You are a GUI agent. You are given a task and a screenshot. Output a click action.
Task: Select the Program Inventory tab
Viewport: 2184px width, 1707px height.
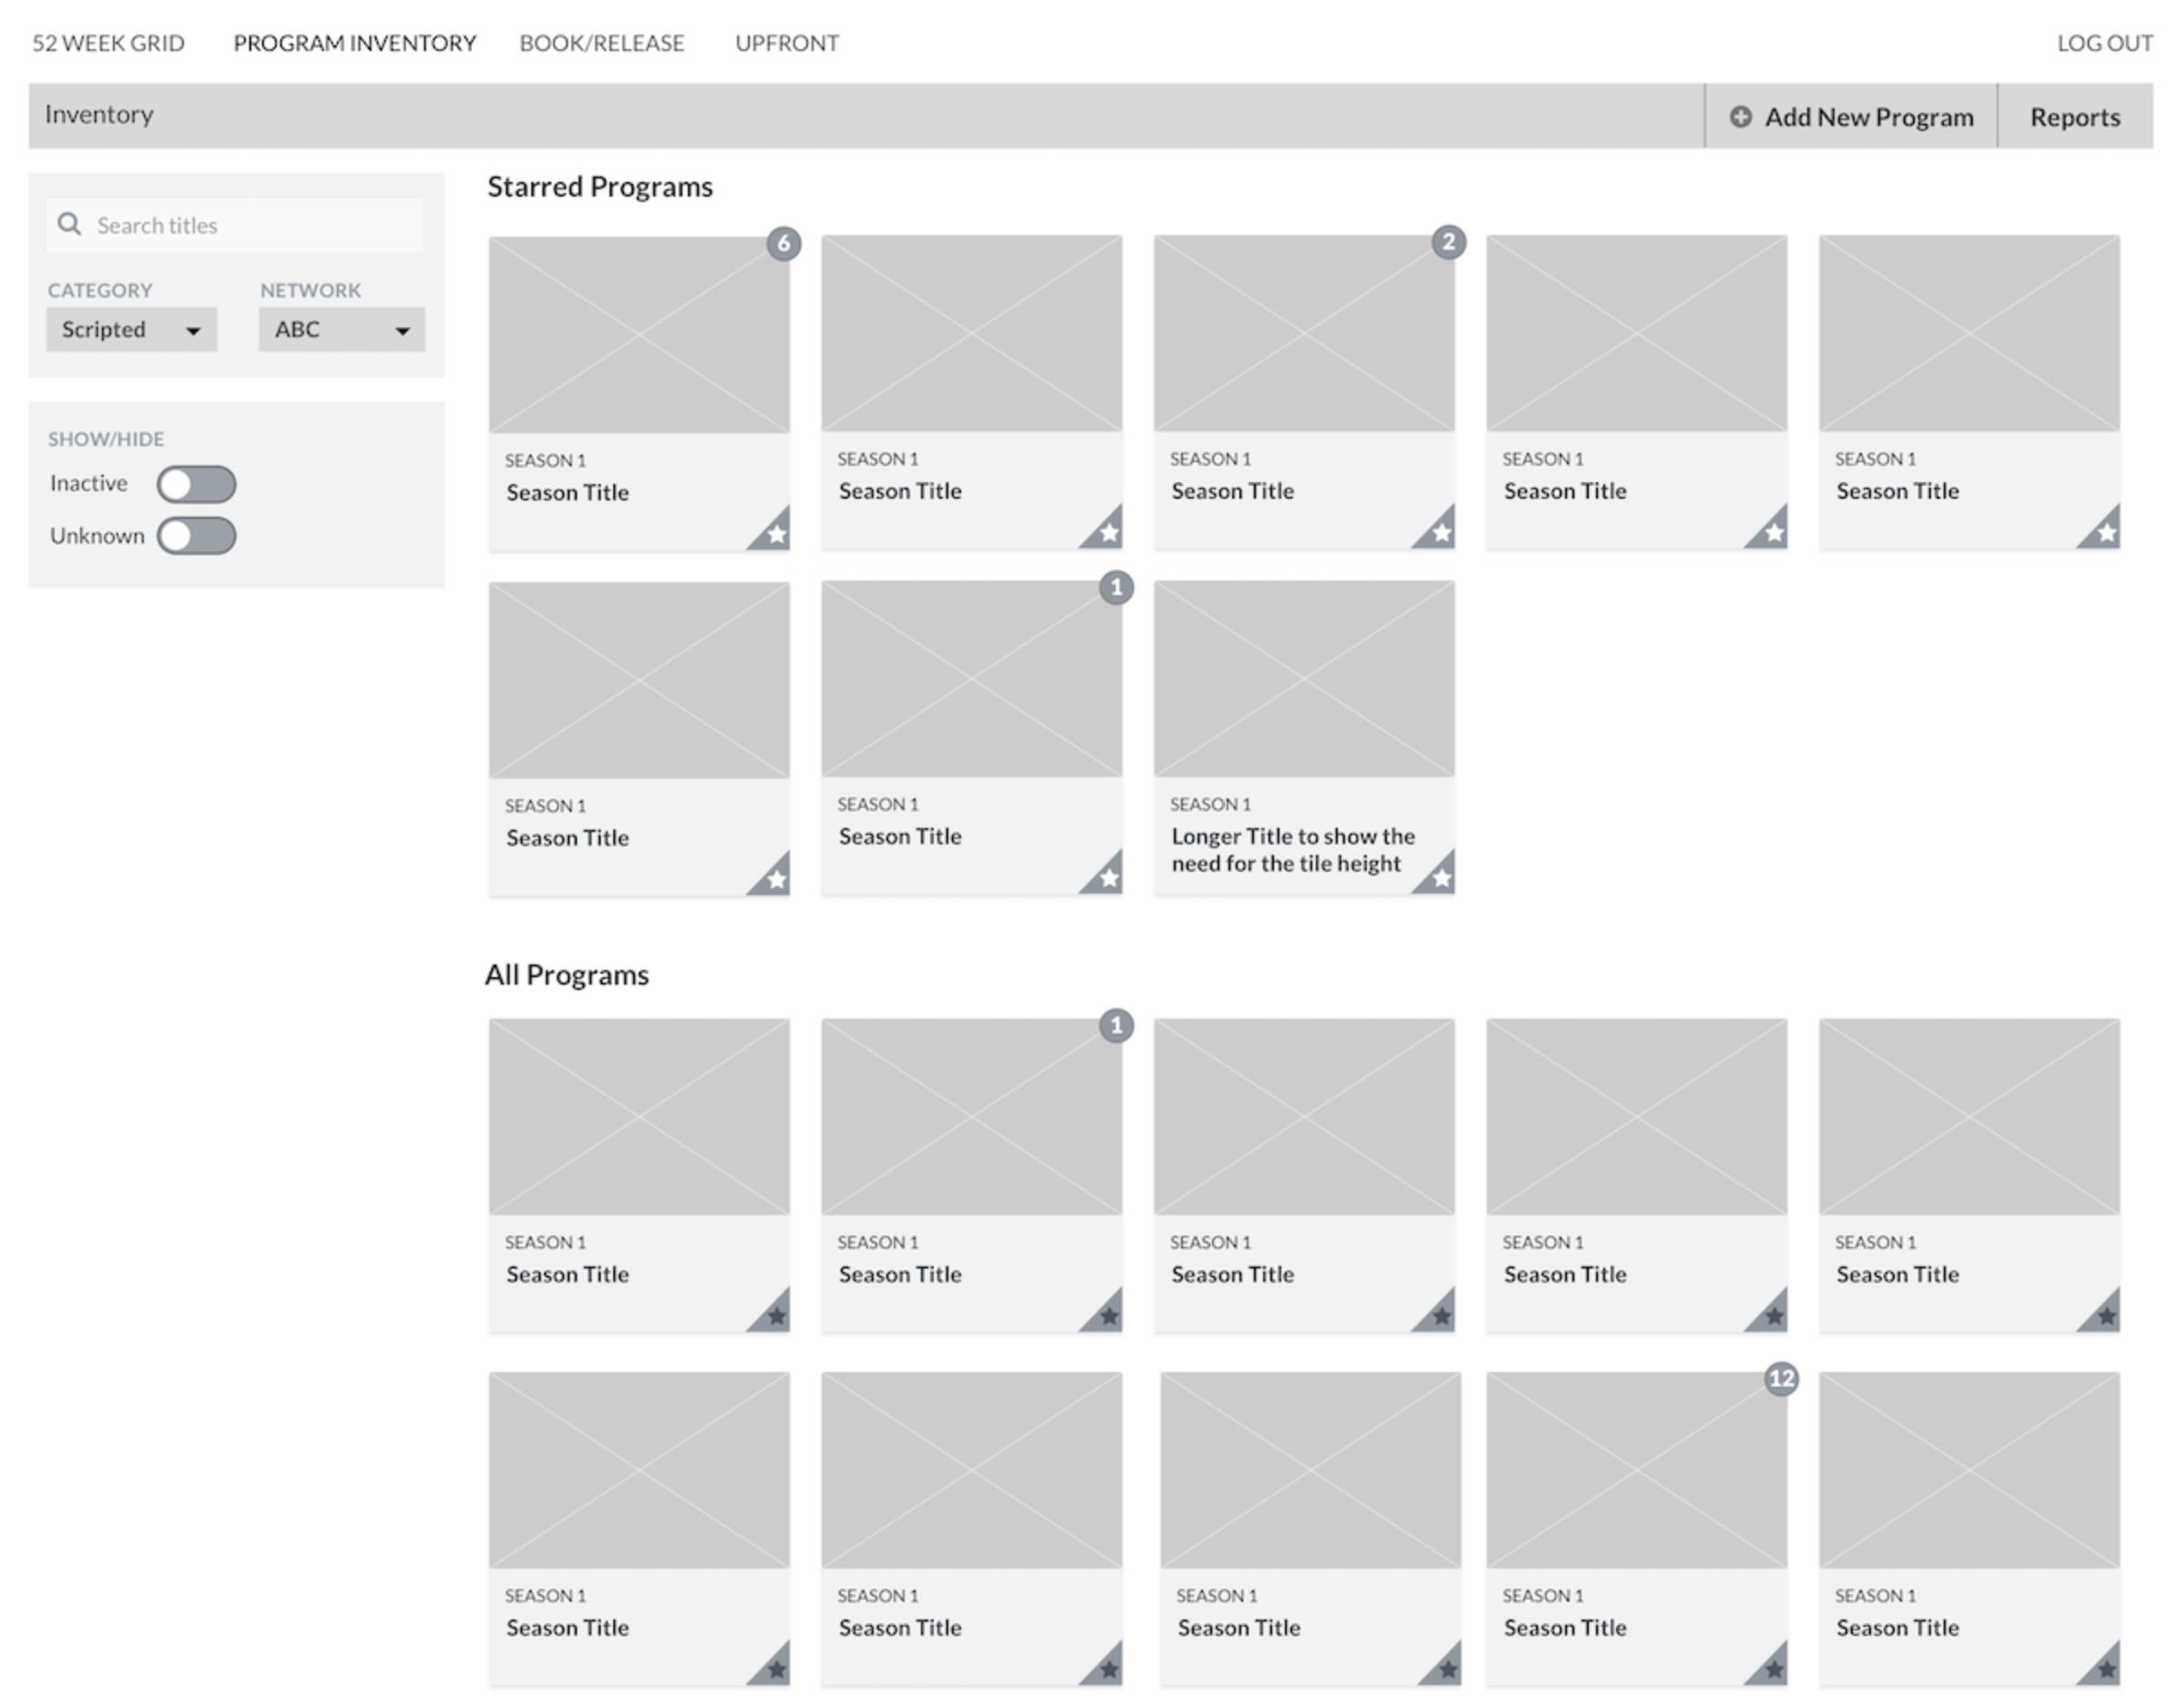click(355, 43)
